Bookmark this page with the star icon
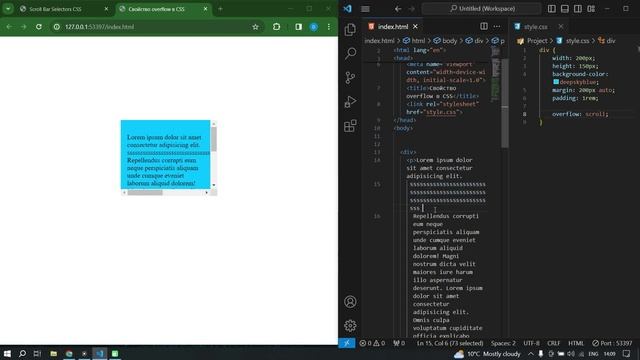 255,27
